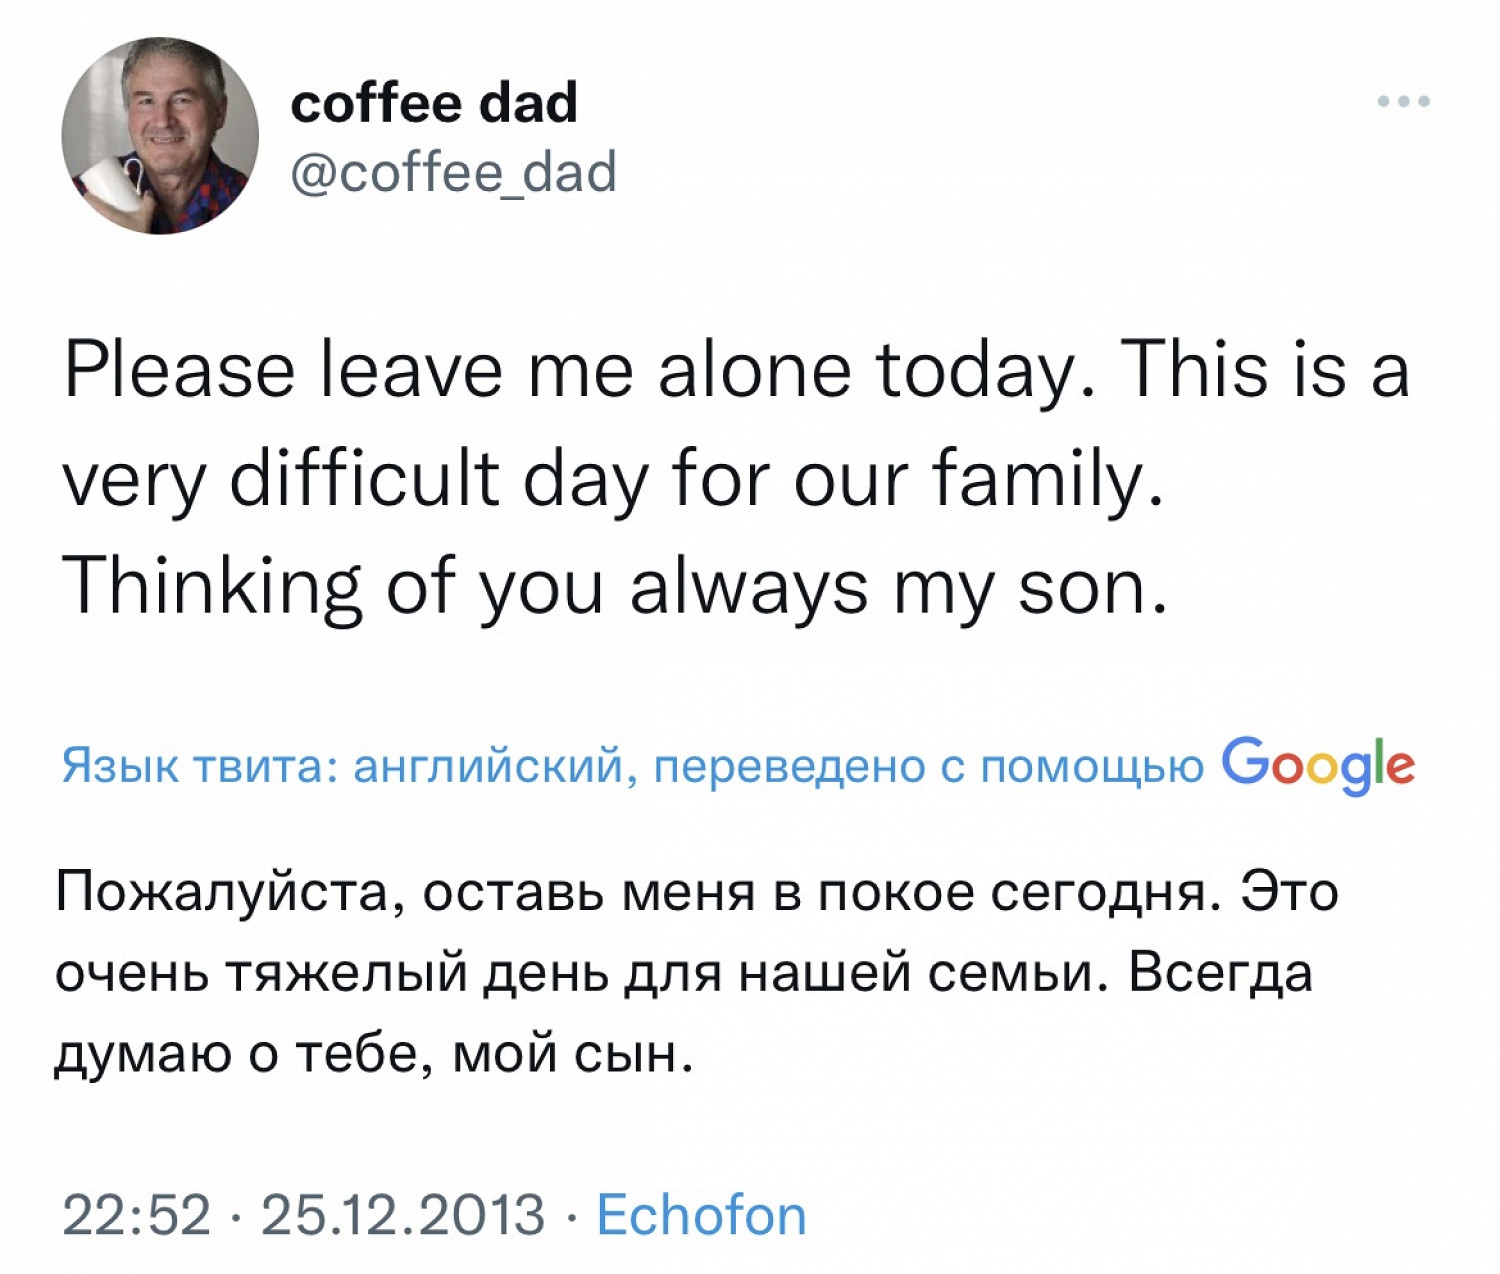Click the word "Всегда" in translated text

pyautogui.click(x=1219, y=972)
